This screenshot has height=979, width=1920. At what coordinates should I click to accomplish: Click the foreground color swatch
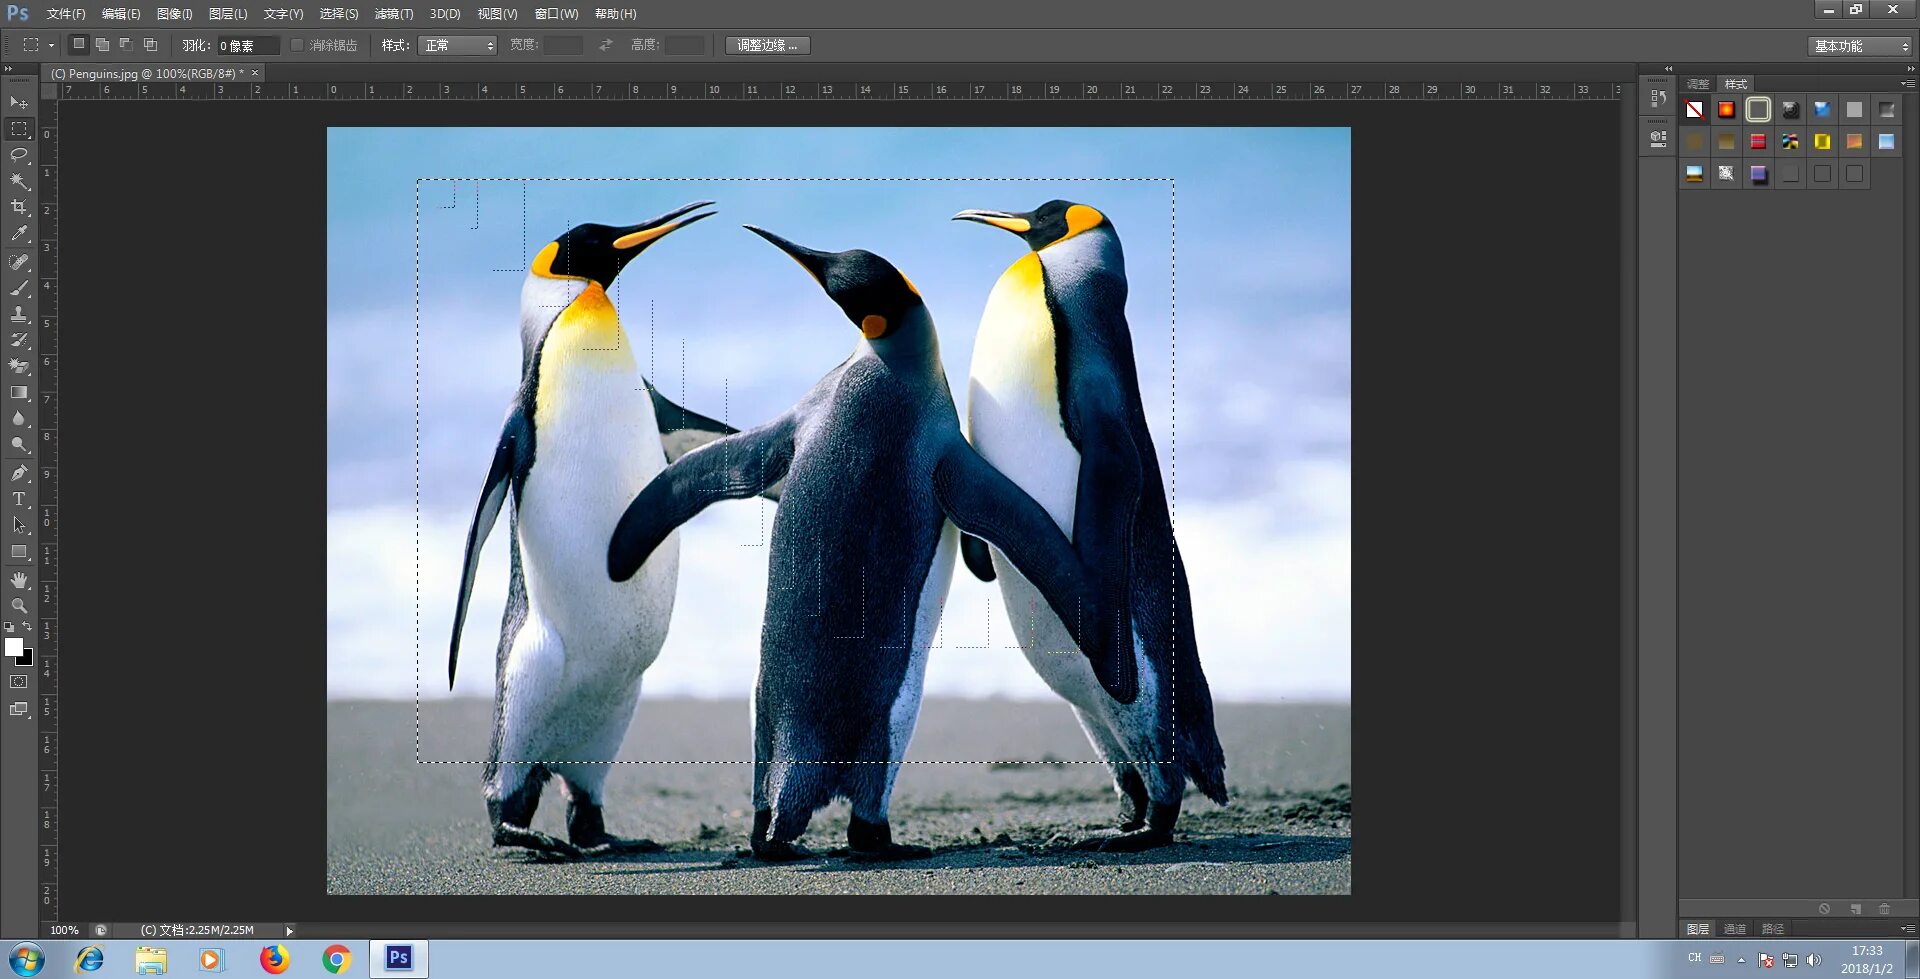coord(14,647)
